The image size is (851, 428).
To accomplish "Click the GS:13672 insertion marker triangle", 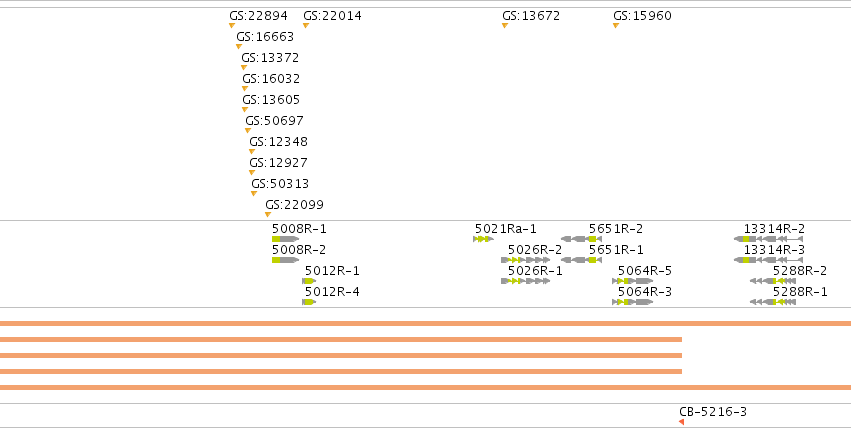I will point(505,25).
